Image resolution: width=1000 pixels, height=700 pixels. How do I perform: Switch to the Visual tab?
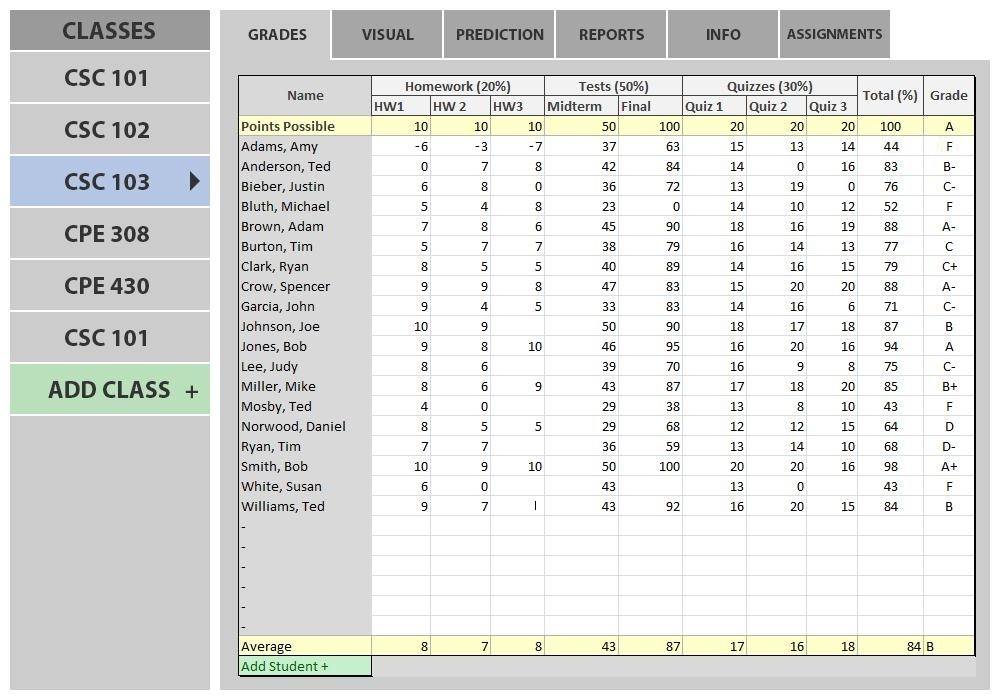tap(387, 35)
